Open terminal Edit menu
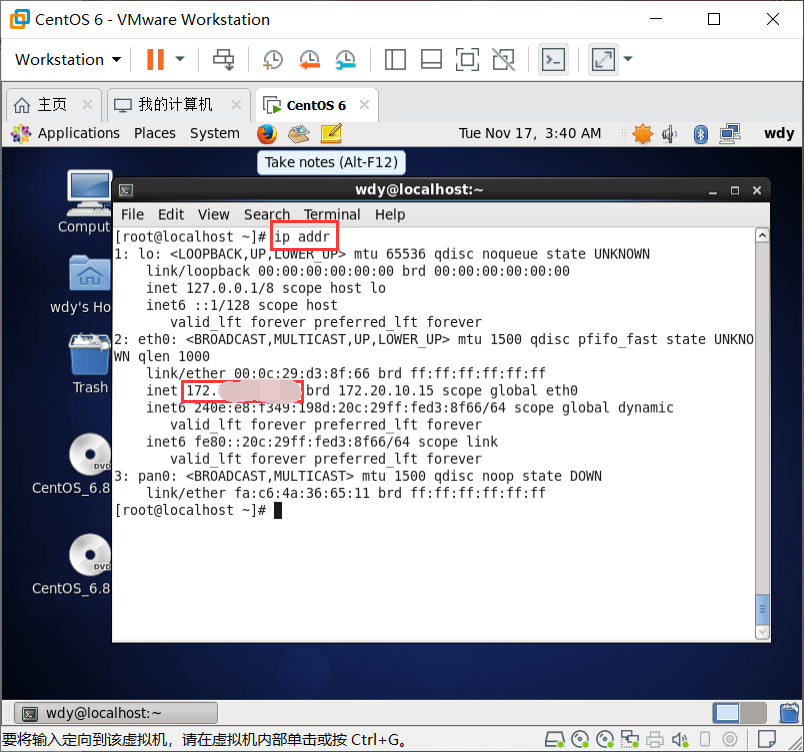The height and width of the screenshot is (752, 804). point(171,214)
